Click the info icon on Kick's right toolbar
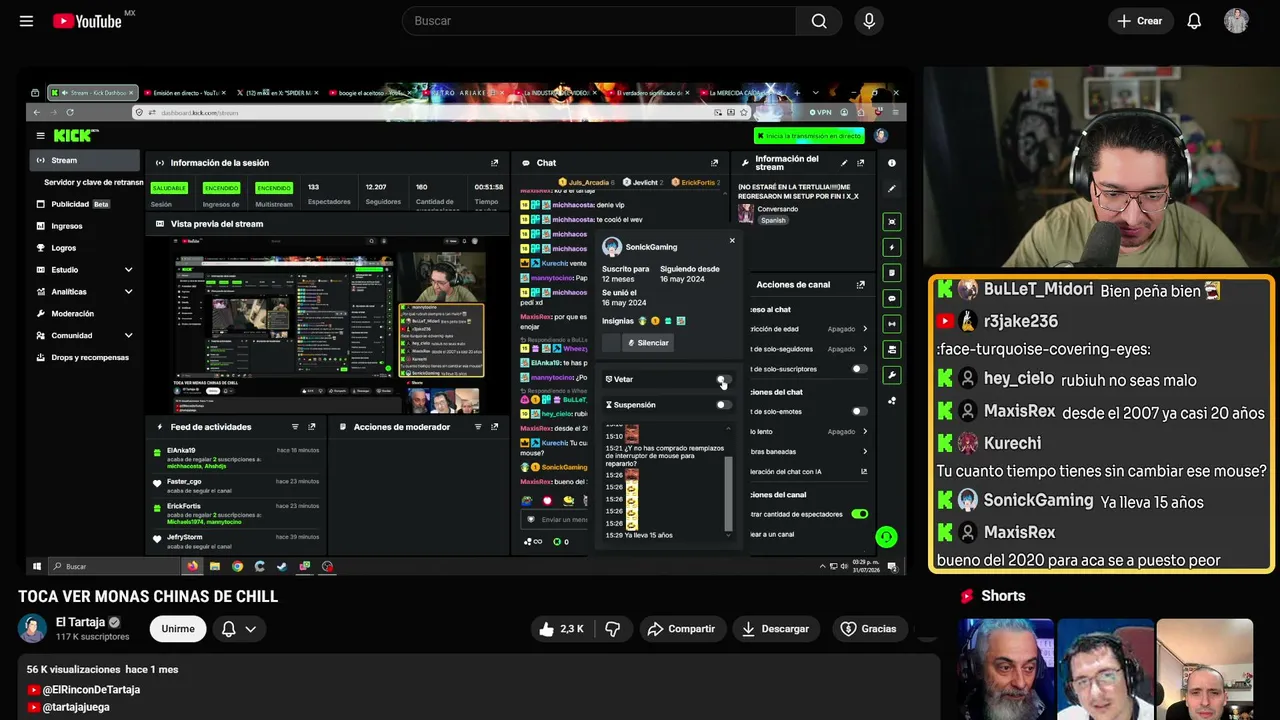The image size is (1280, 720). point(892,163)
